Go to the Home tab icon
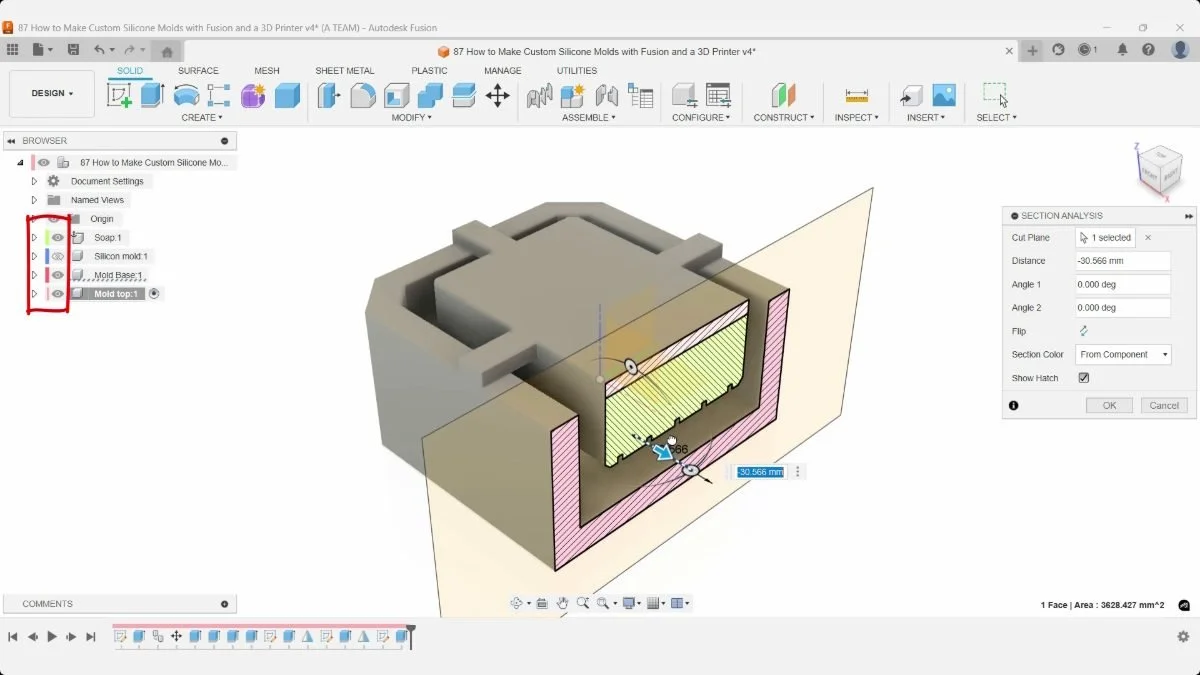The image size is (1200, 675). pos(167,52)
